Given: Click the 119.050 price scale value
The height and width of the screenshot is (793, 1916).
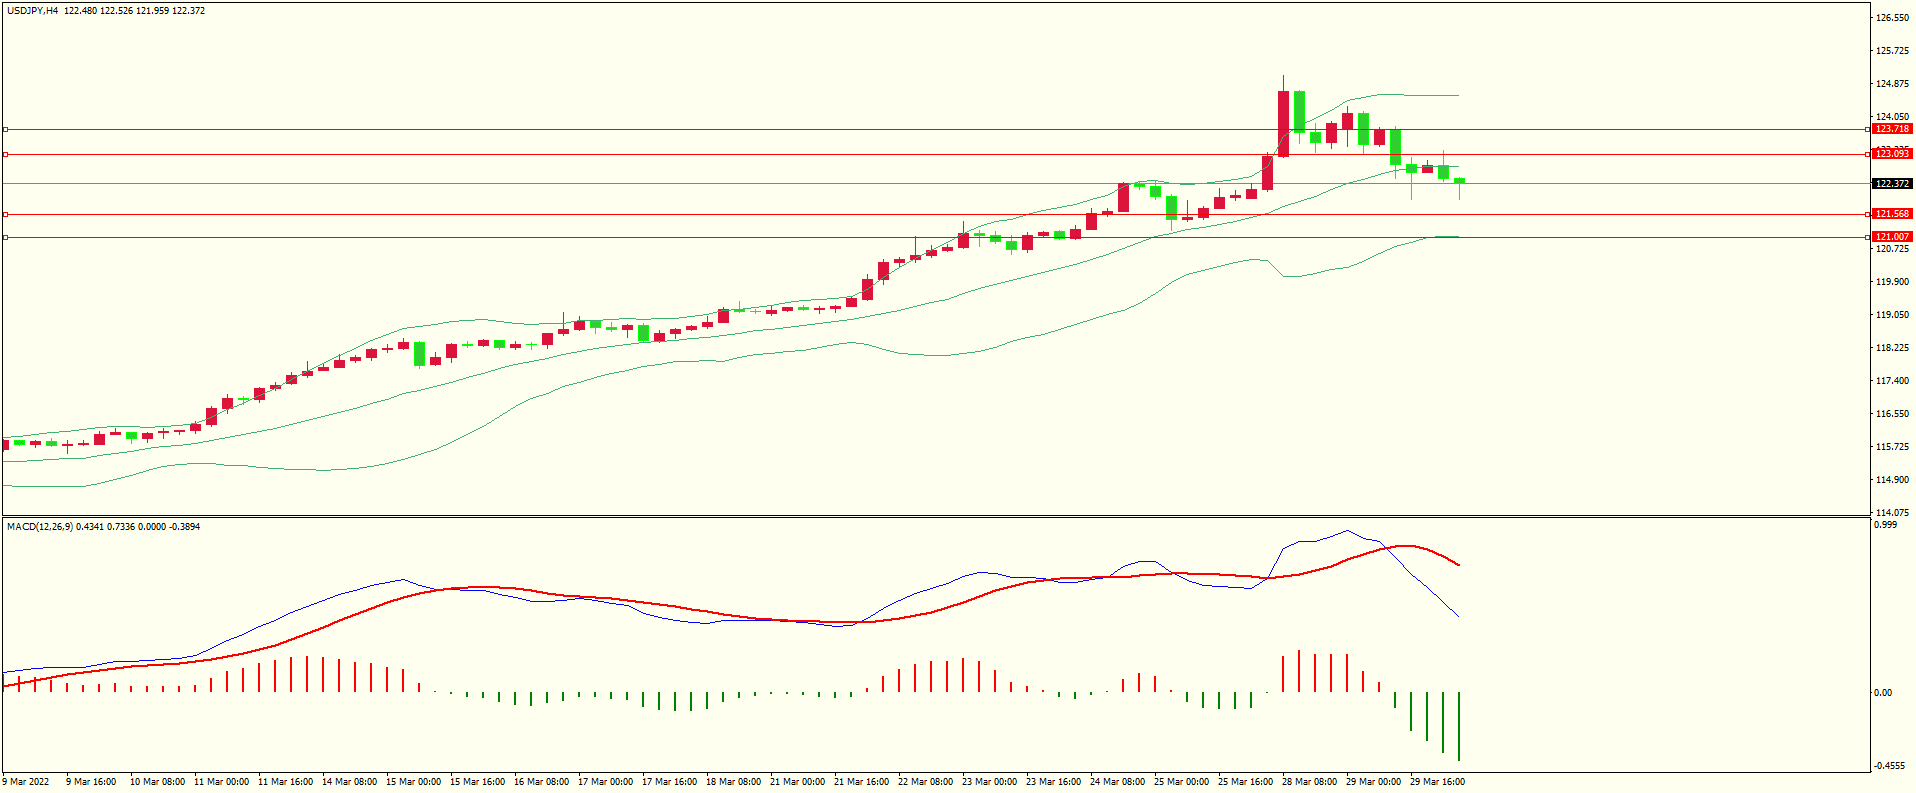Looking at the screenshot, I should (x=1892, y=315).
